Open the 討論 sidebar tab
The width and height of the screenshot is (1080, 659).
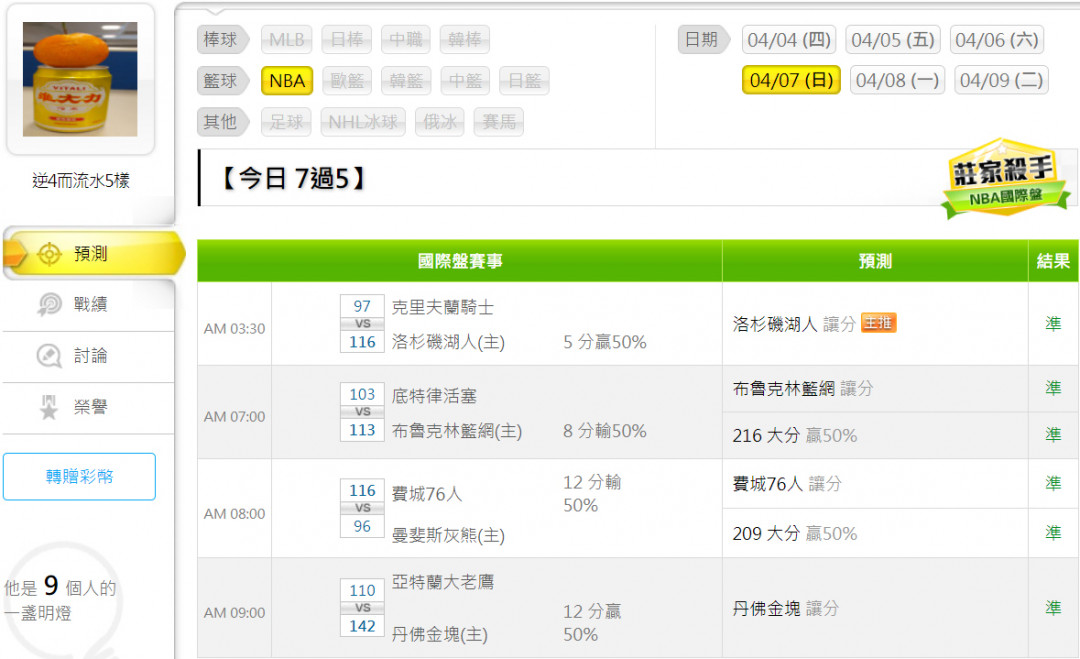point(89,356)
